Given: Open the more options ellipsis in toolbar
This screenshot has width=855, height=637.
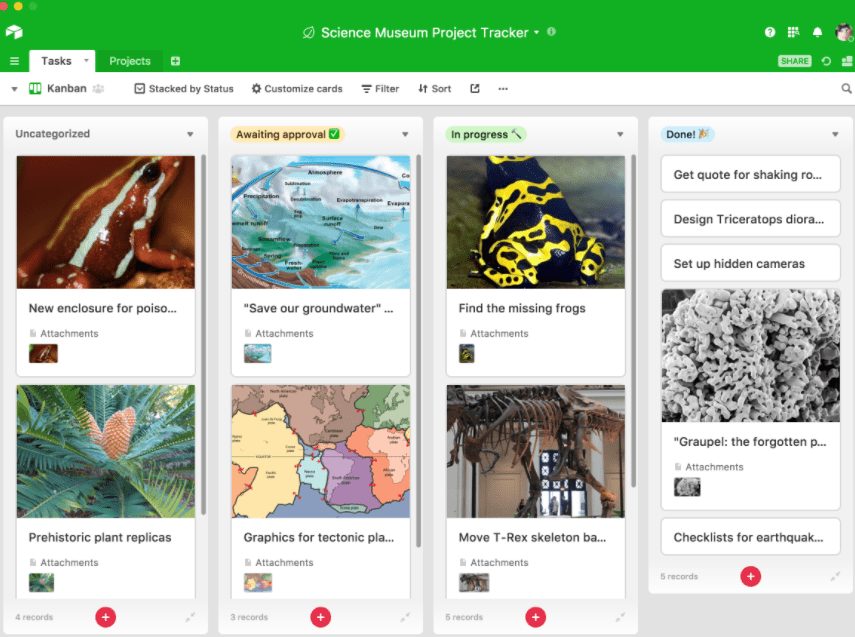Looking at the screenshot, I should click(503, 88).
